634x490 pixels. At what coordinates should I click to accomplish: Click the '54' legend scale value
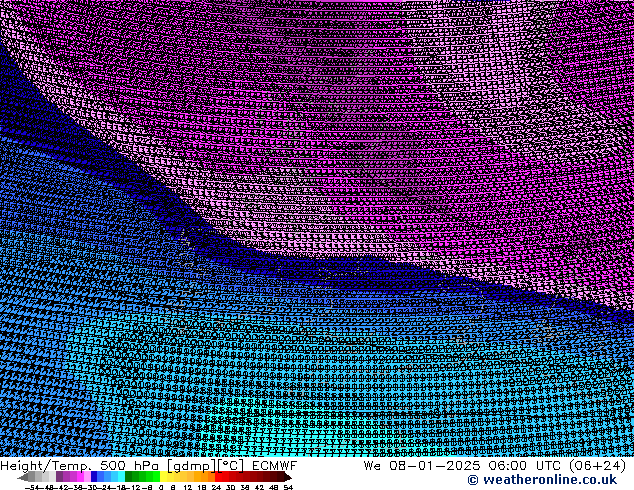[288, 487]
